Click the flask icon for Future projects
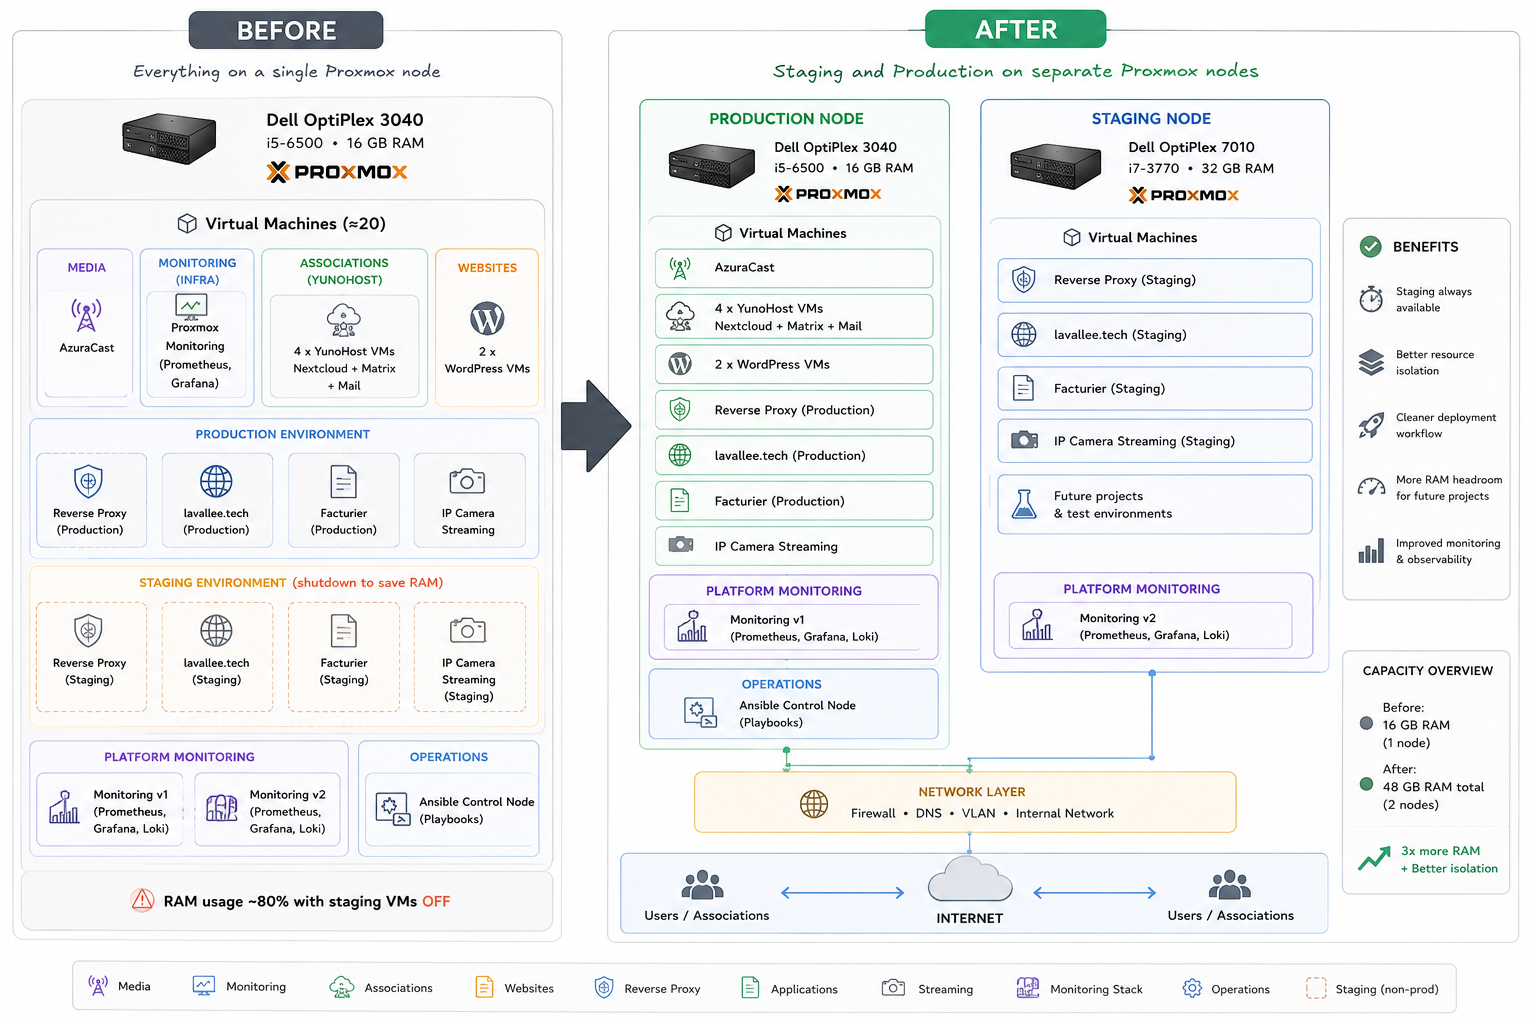Screen dimensions: 1536x1024 point(1024,504)
